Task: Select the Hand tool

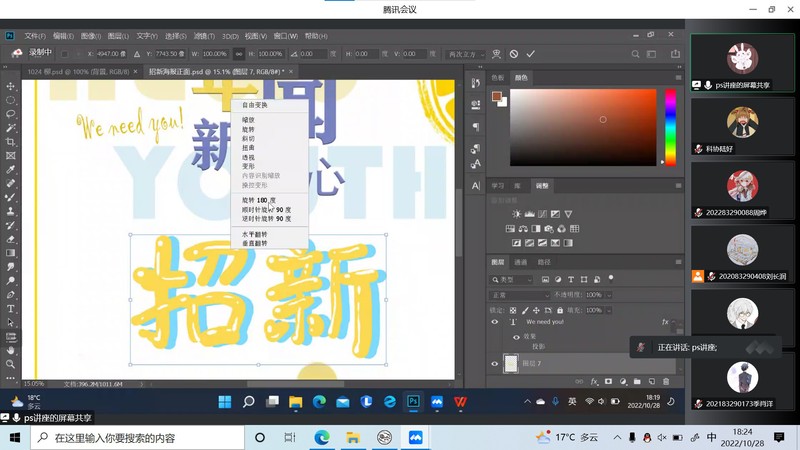Action: point(11,350)
